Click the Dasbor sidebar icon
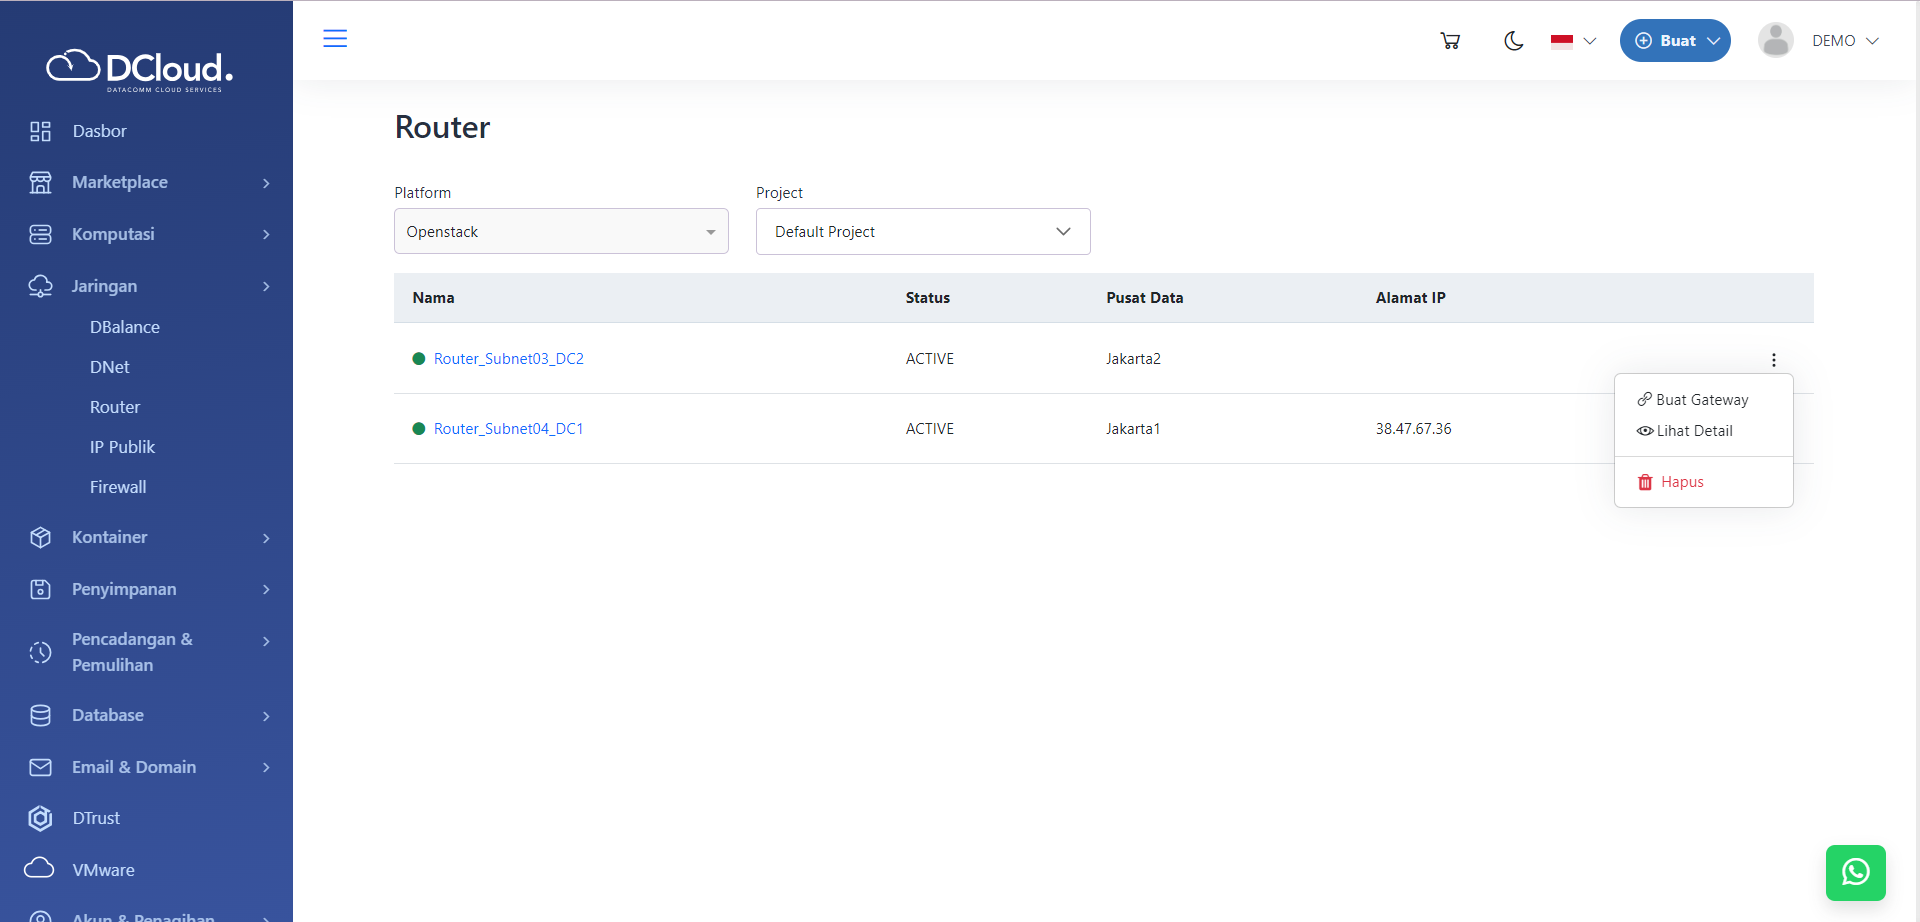Viewport: 1920px width, 922px height. [x=40, y=131]
